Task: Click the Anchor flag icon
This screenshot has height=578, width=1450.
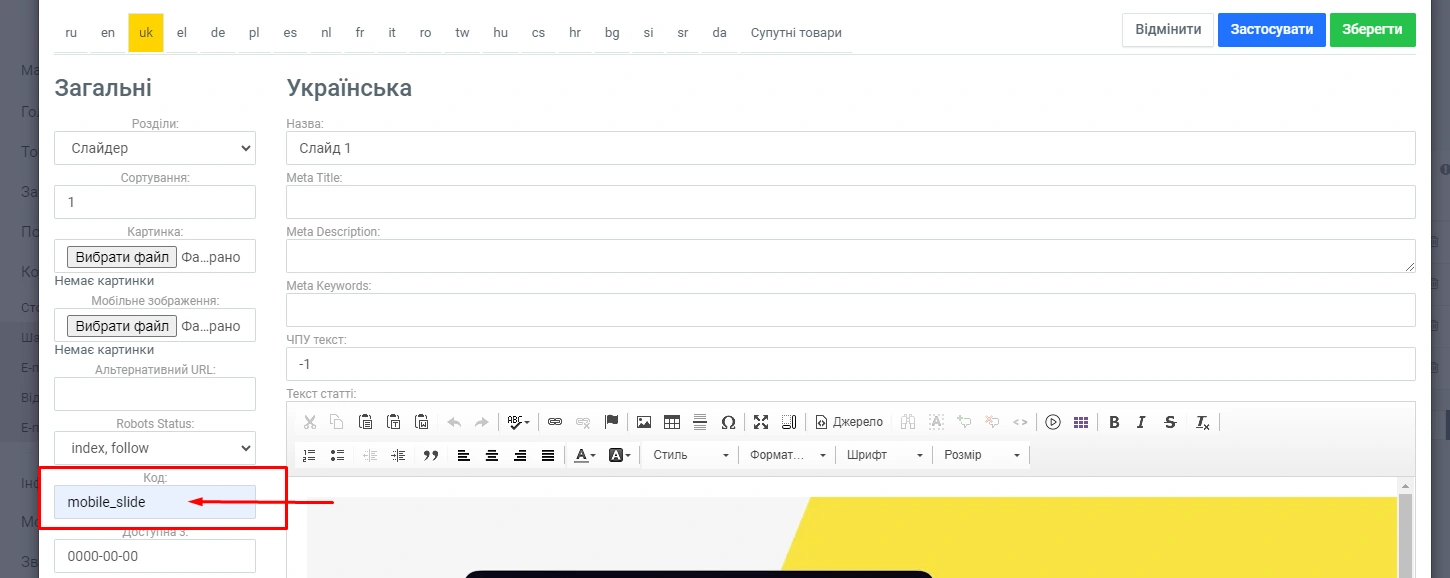Action: tap(611, 422)
